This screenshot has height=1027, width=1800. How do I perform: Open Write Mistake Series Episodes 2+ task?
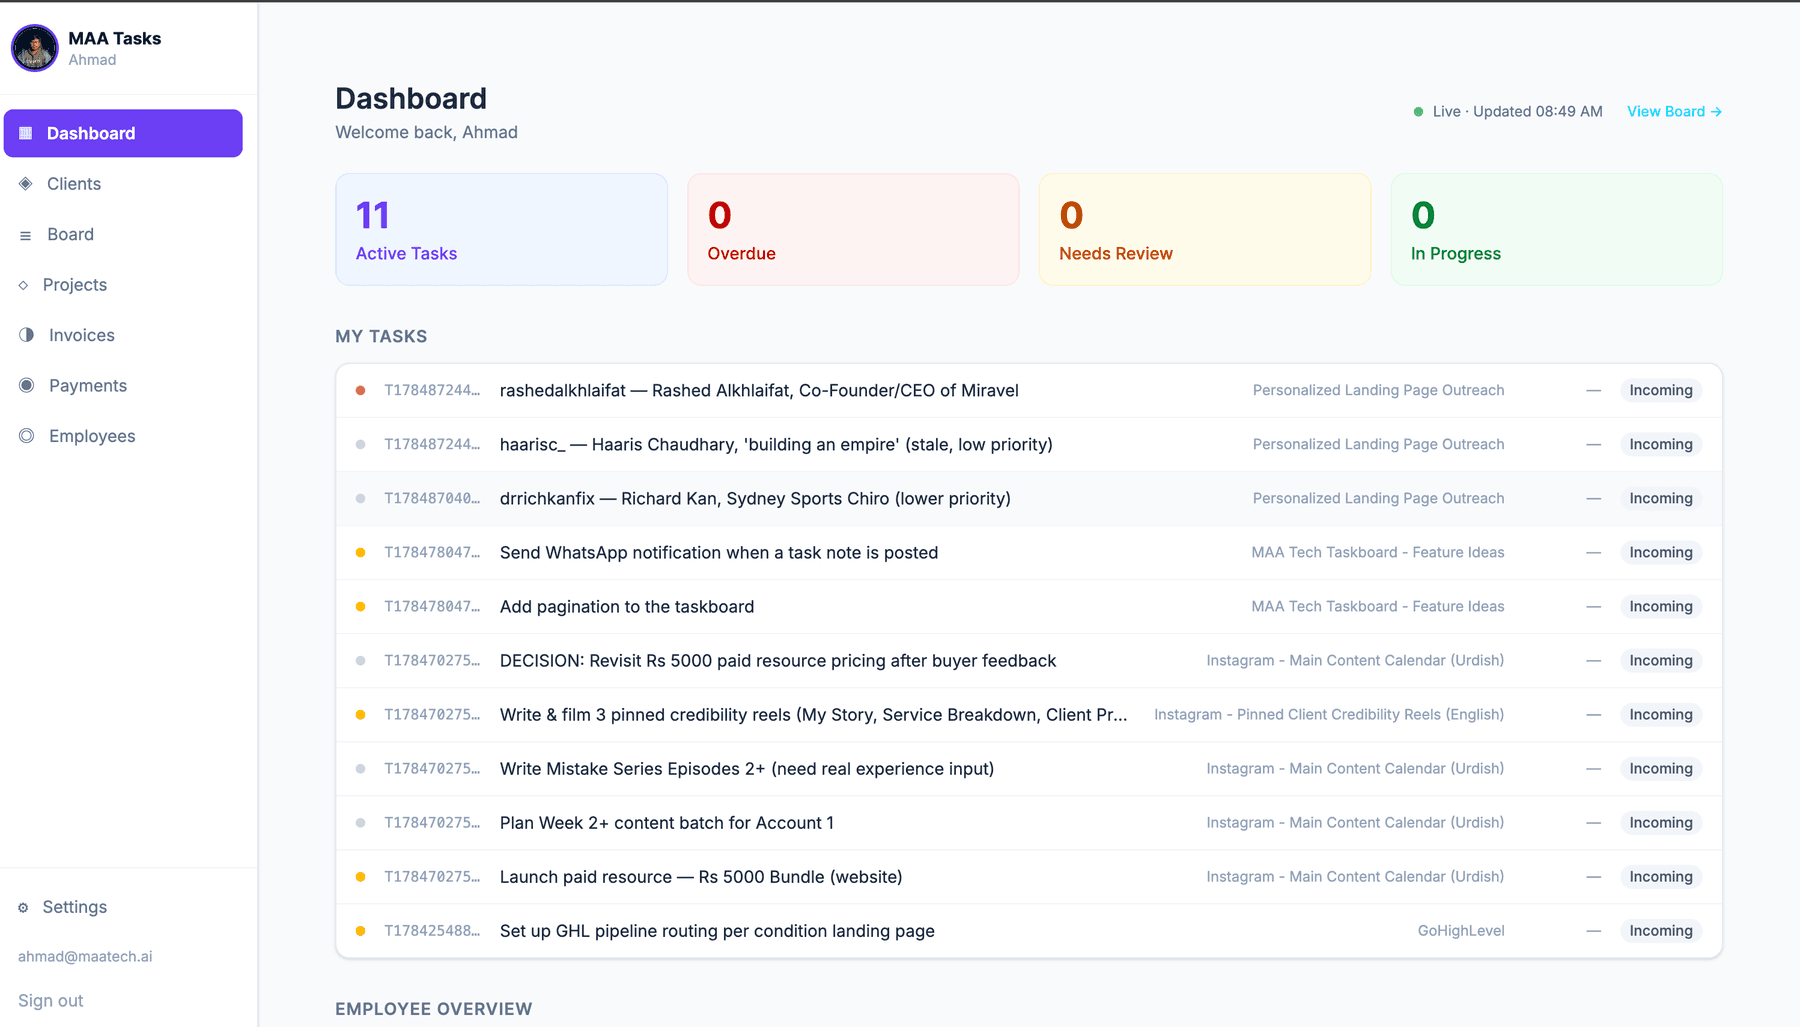point(1029,768)
